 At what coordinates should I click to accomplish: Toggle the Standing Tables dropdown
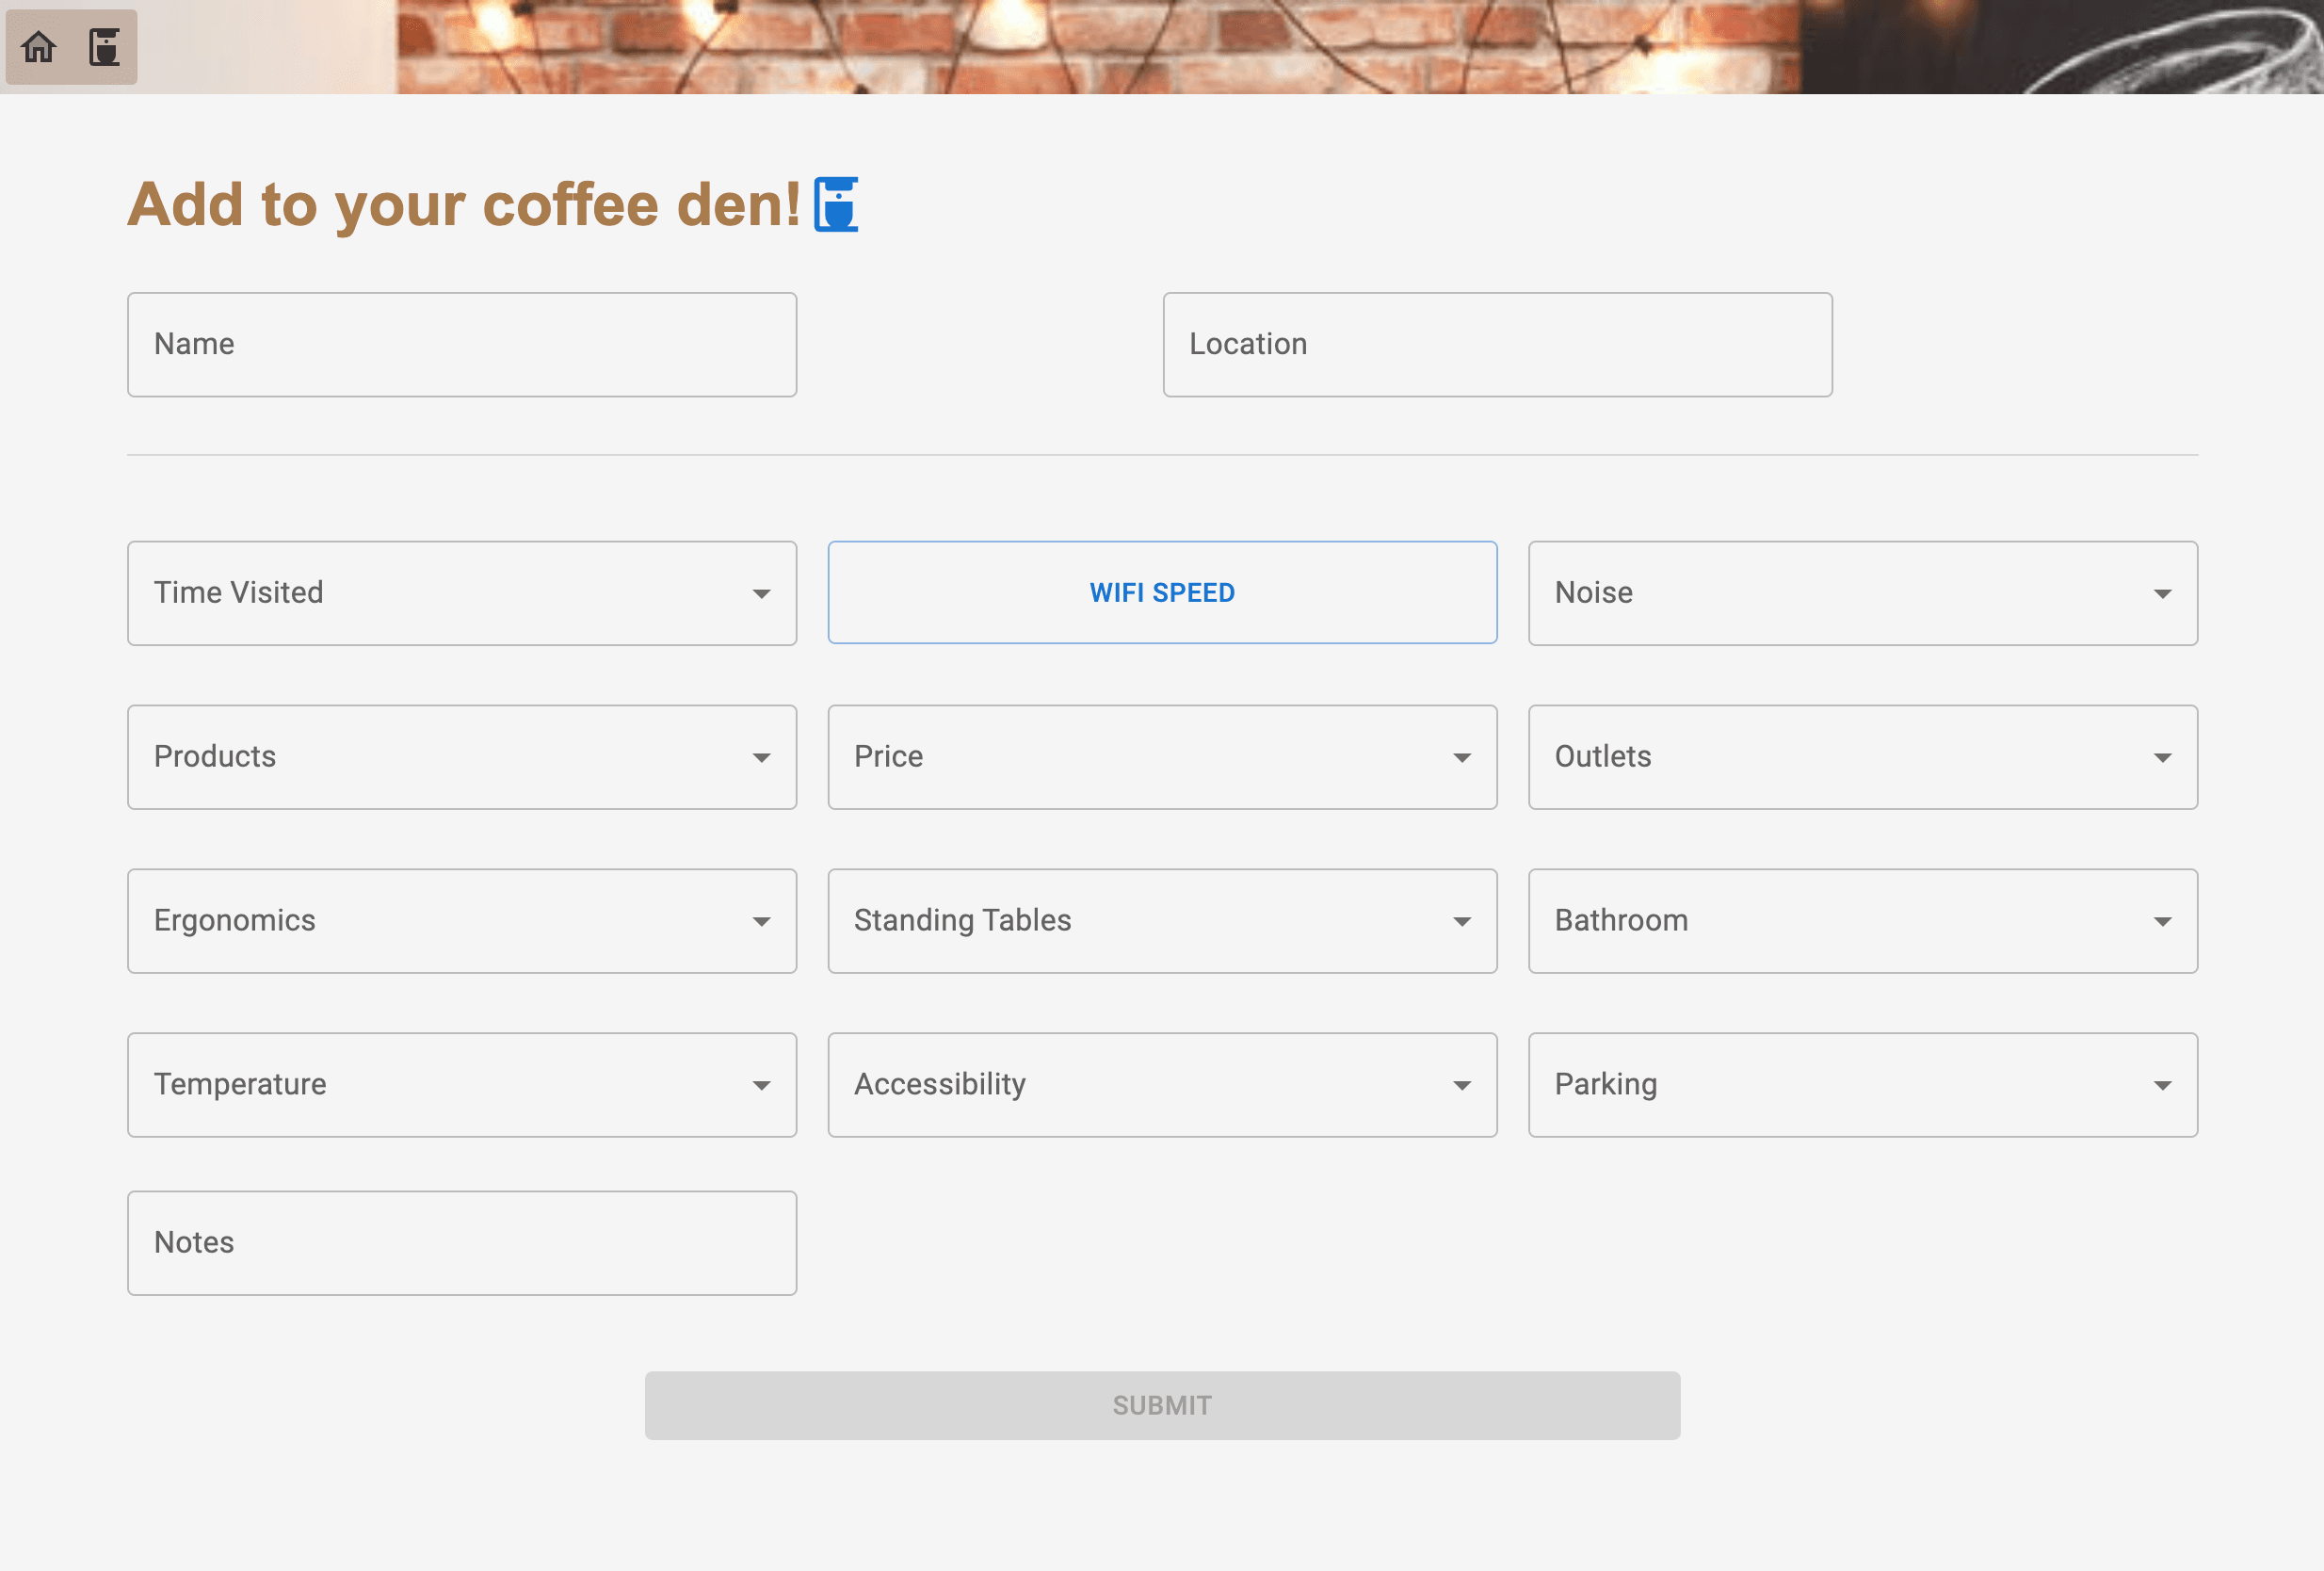click(1162, 920)
